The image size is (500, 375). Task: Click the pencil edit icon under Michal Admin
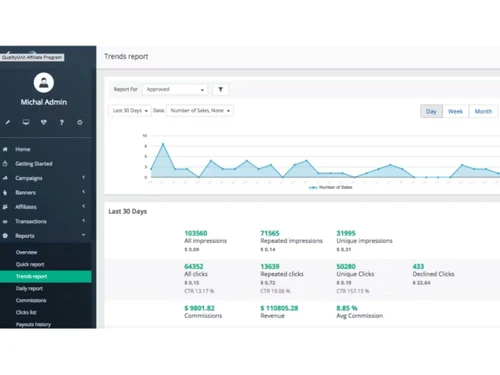8,122
